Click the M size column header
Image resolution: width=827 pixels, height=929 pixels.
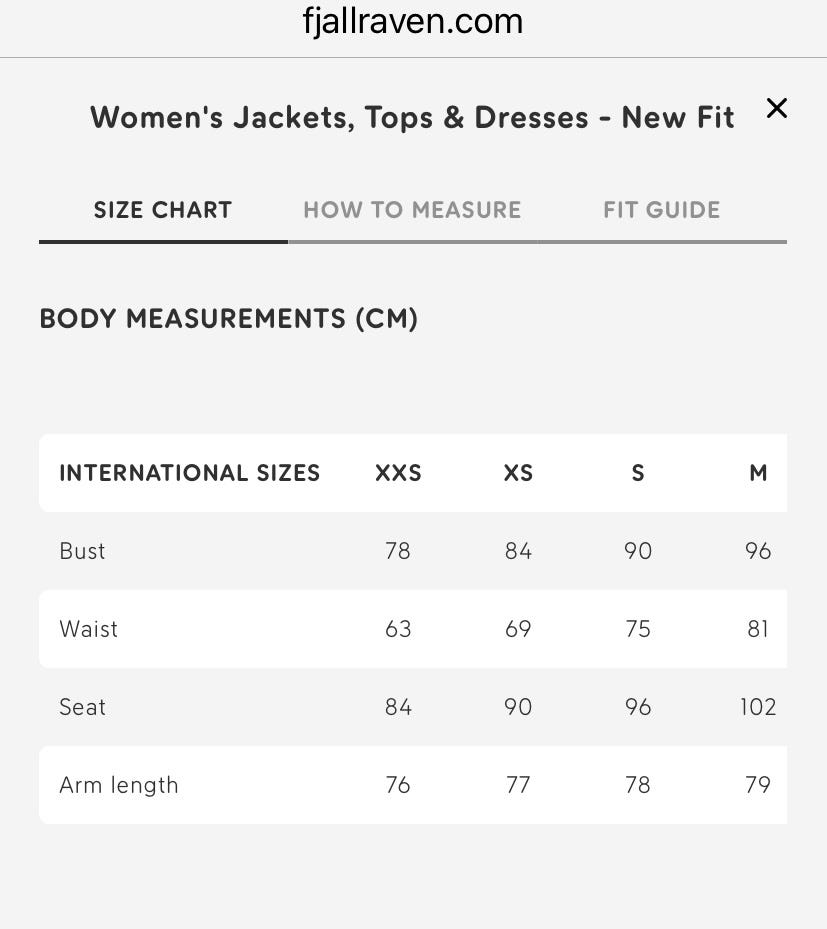758,473
